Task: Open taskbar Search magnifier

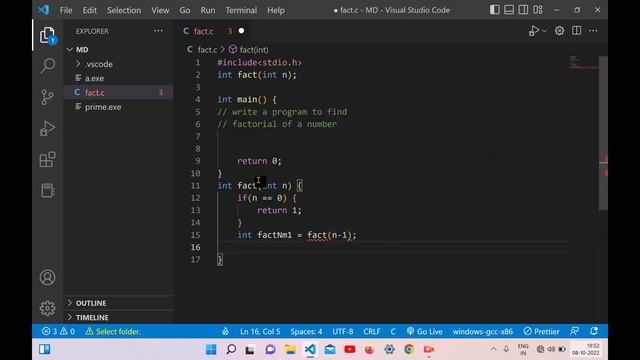Action: (x=231, y=349)
